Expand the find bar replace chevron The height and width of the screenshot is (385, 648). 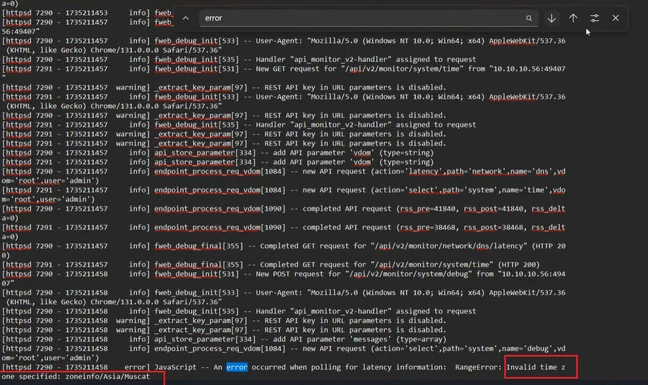[186, 18]
